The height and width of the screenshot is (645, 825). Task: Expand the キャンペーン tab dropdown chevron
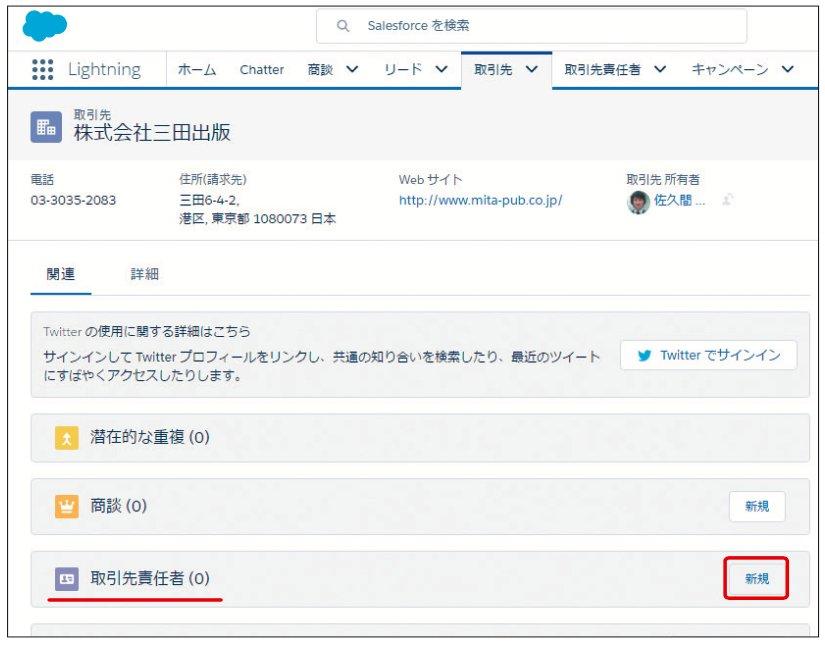[787, 69]
